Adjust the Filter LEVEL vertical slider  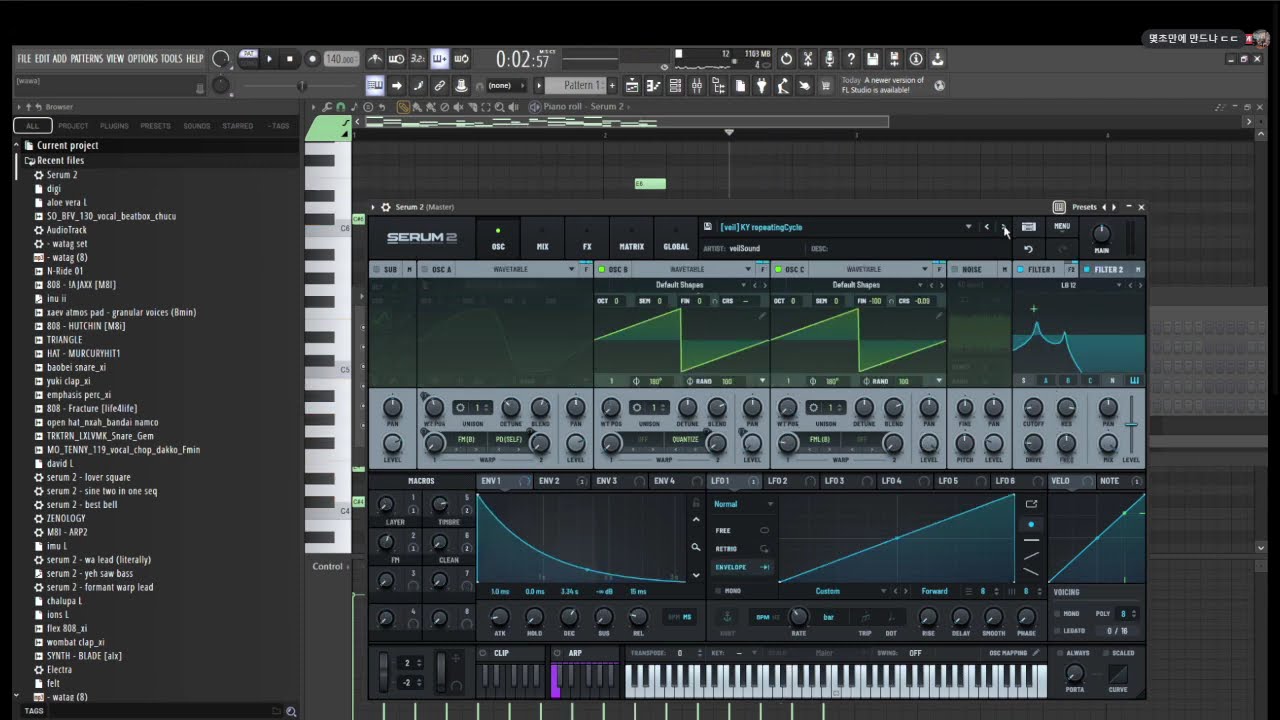[1131, 424]
